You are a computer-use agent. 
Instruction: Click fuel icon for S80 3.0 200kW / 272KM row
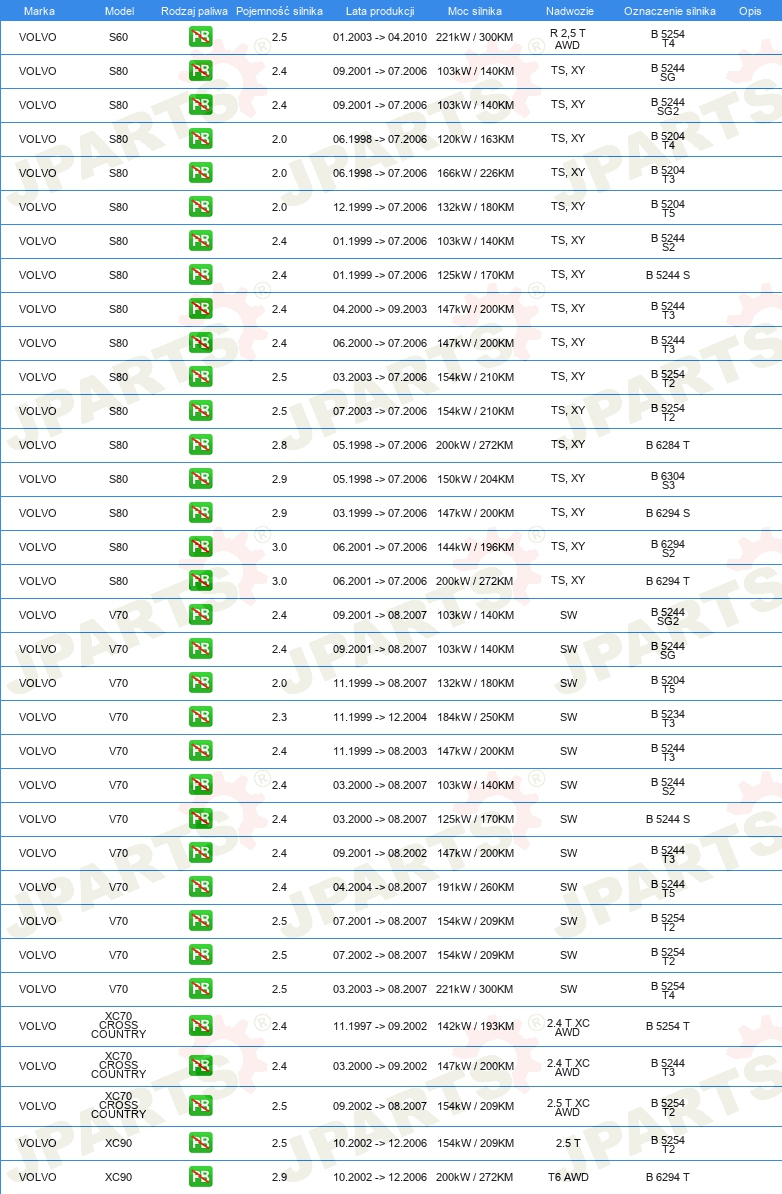201,581
